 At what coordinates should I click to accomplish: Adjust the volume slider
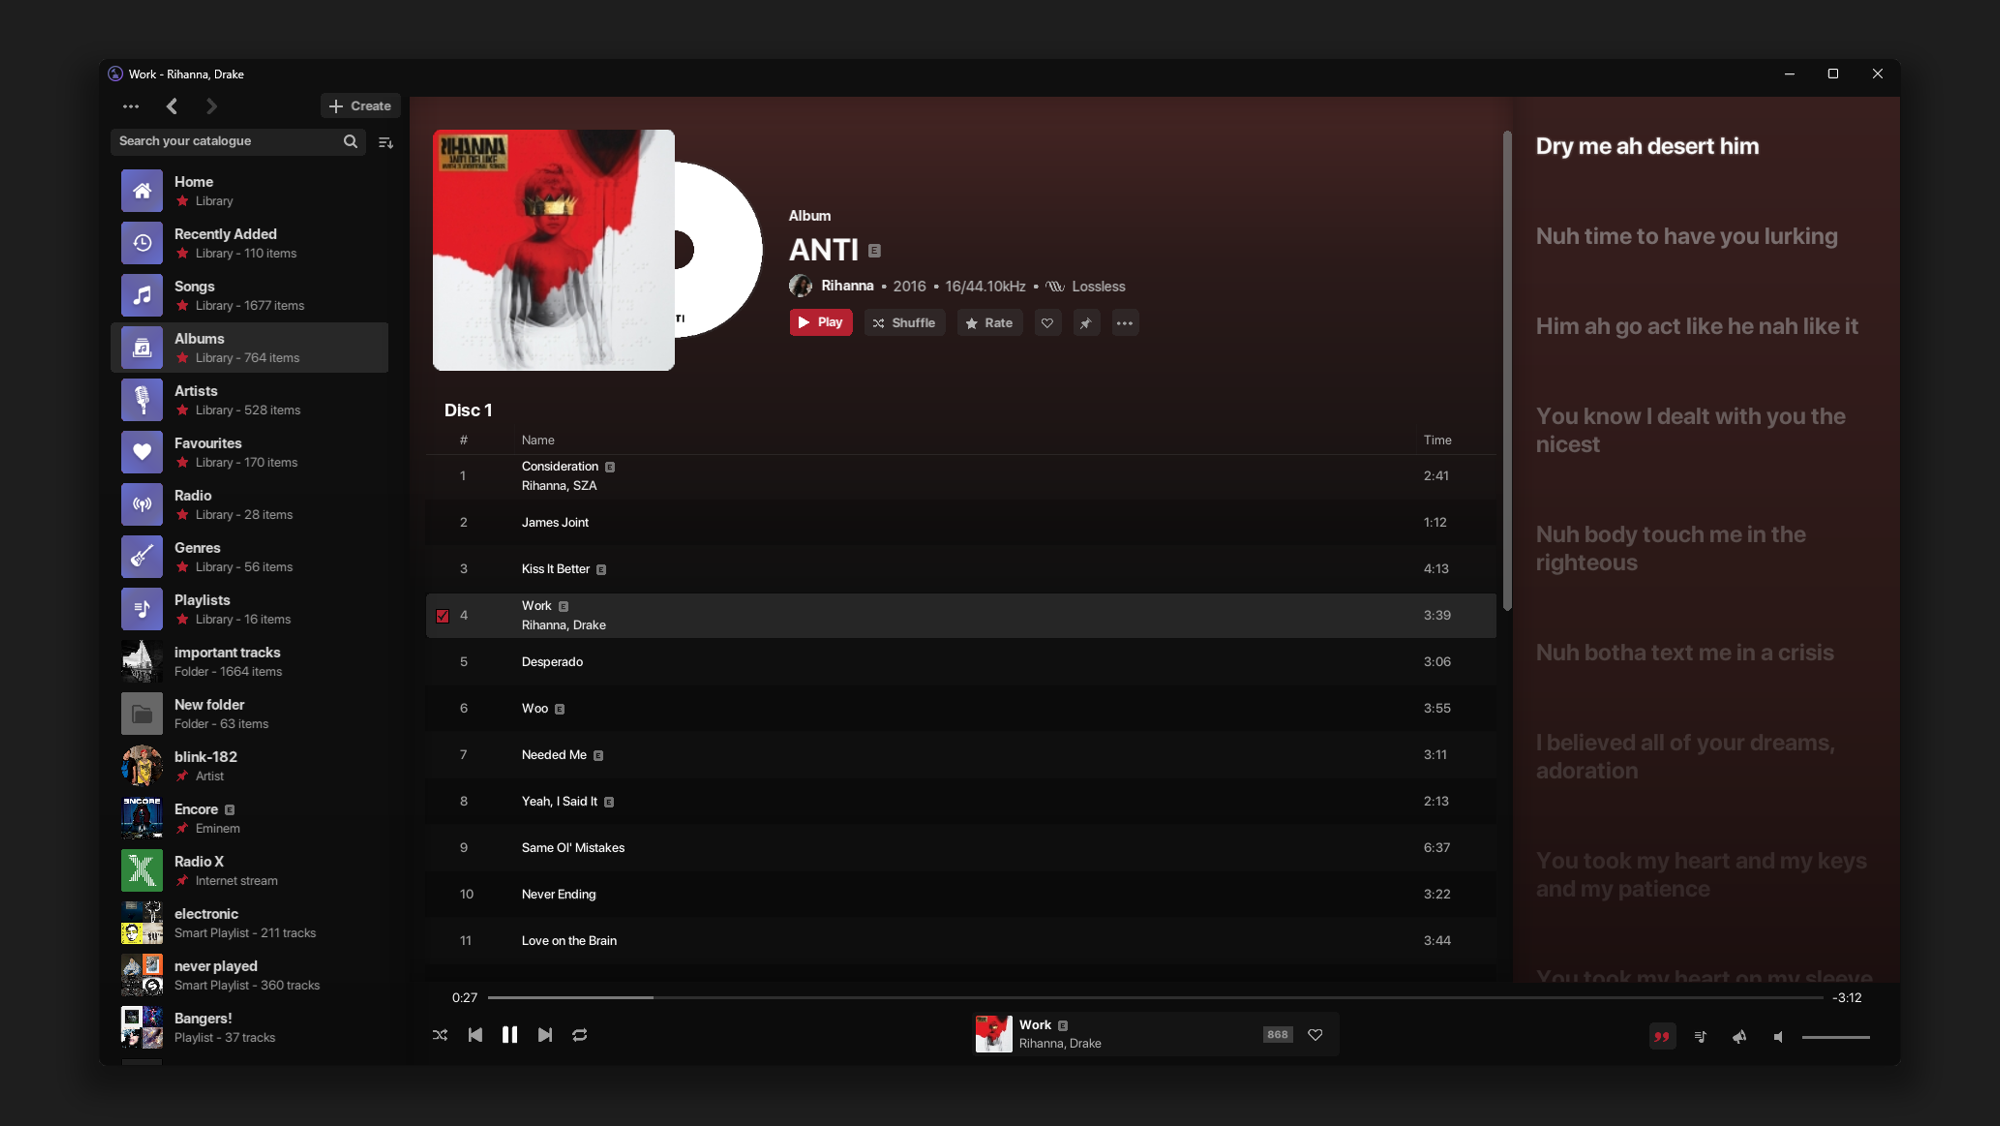1835,1037
